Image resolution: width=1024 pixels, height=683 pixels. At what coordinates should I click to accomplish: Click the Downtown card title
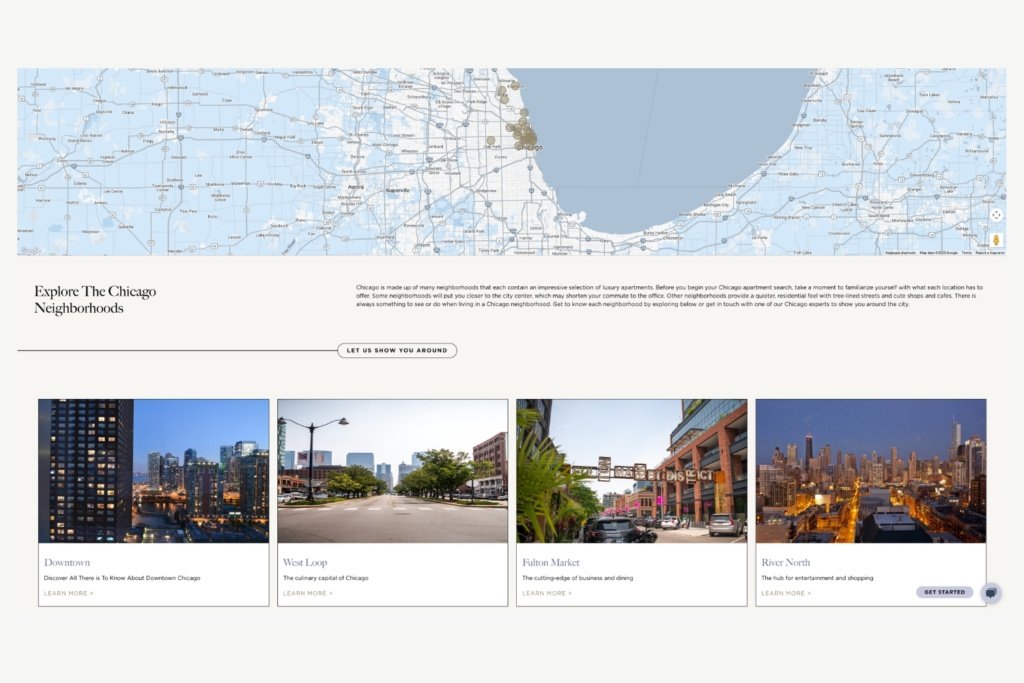click(x=67, y=562)
